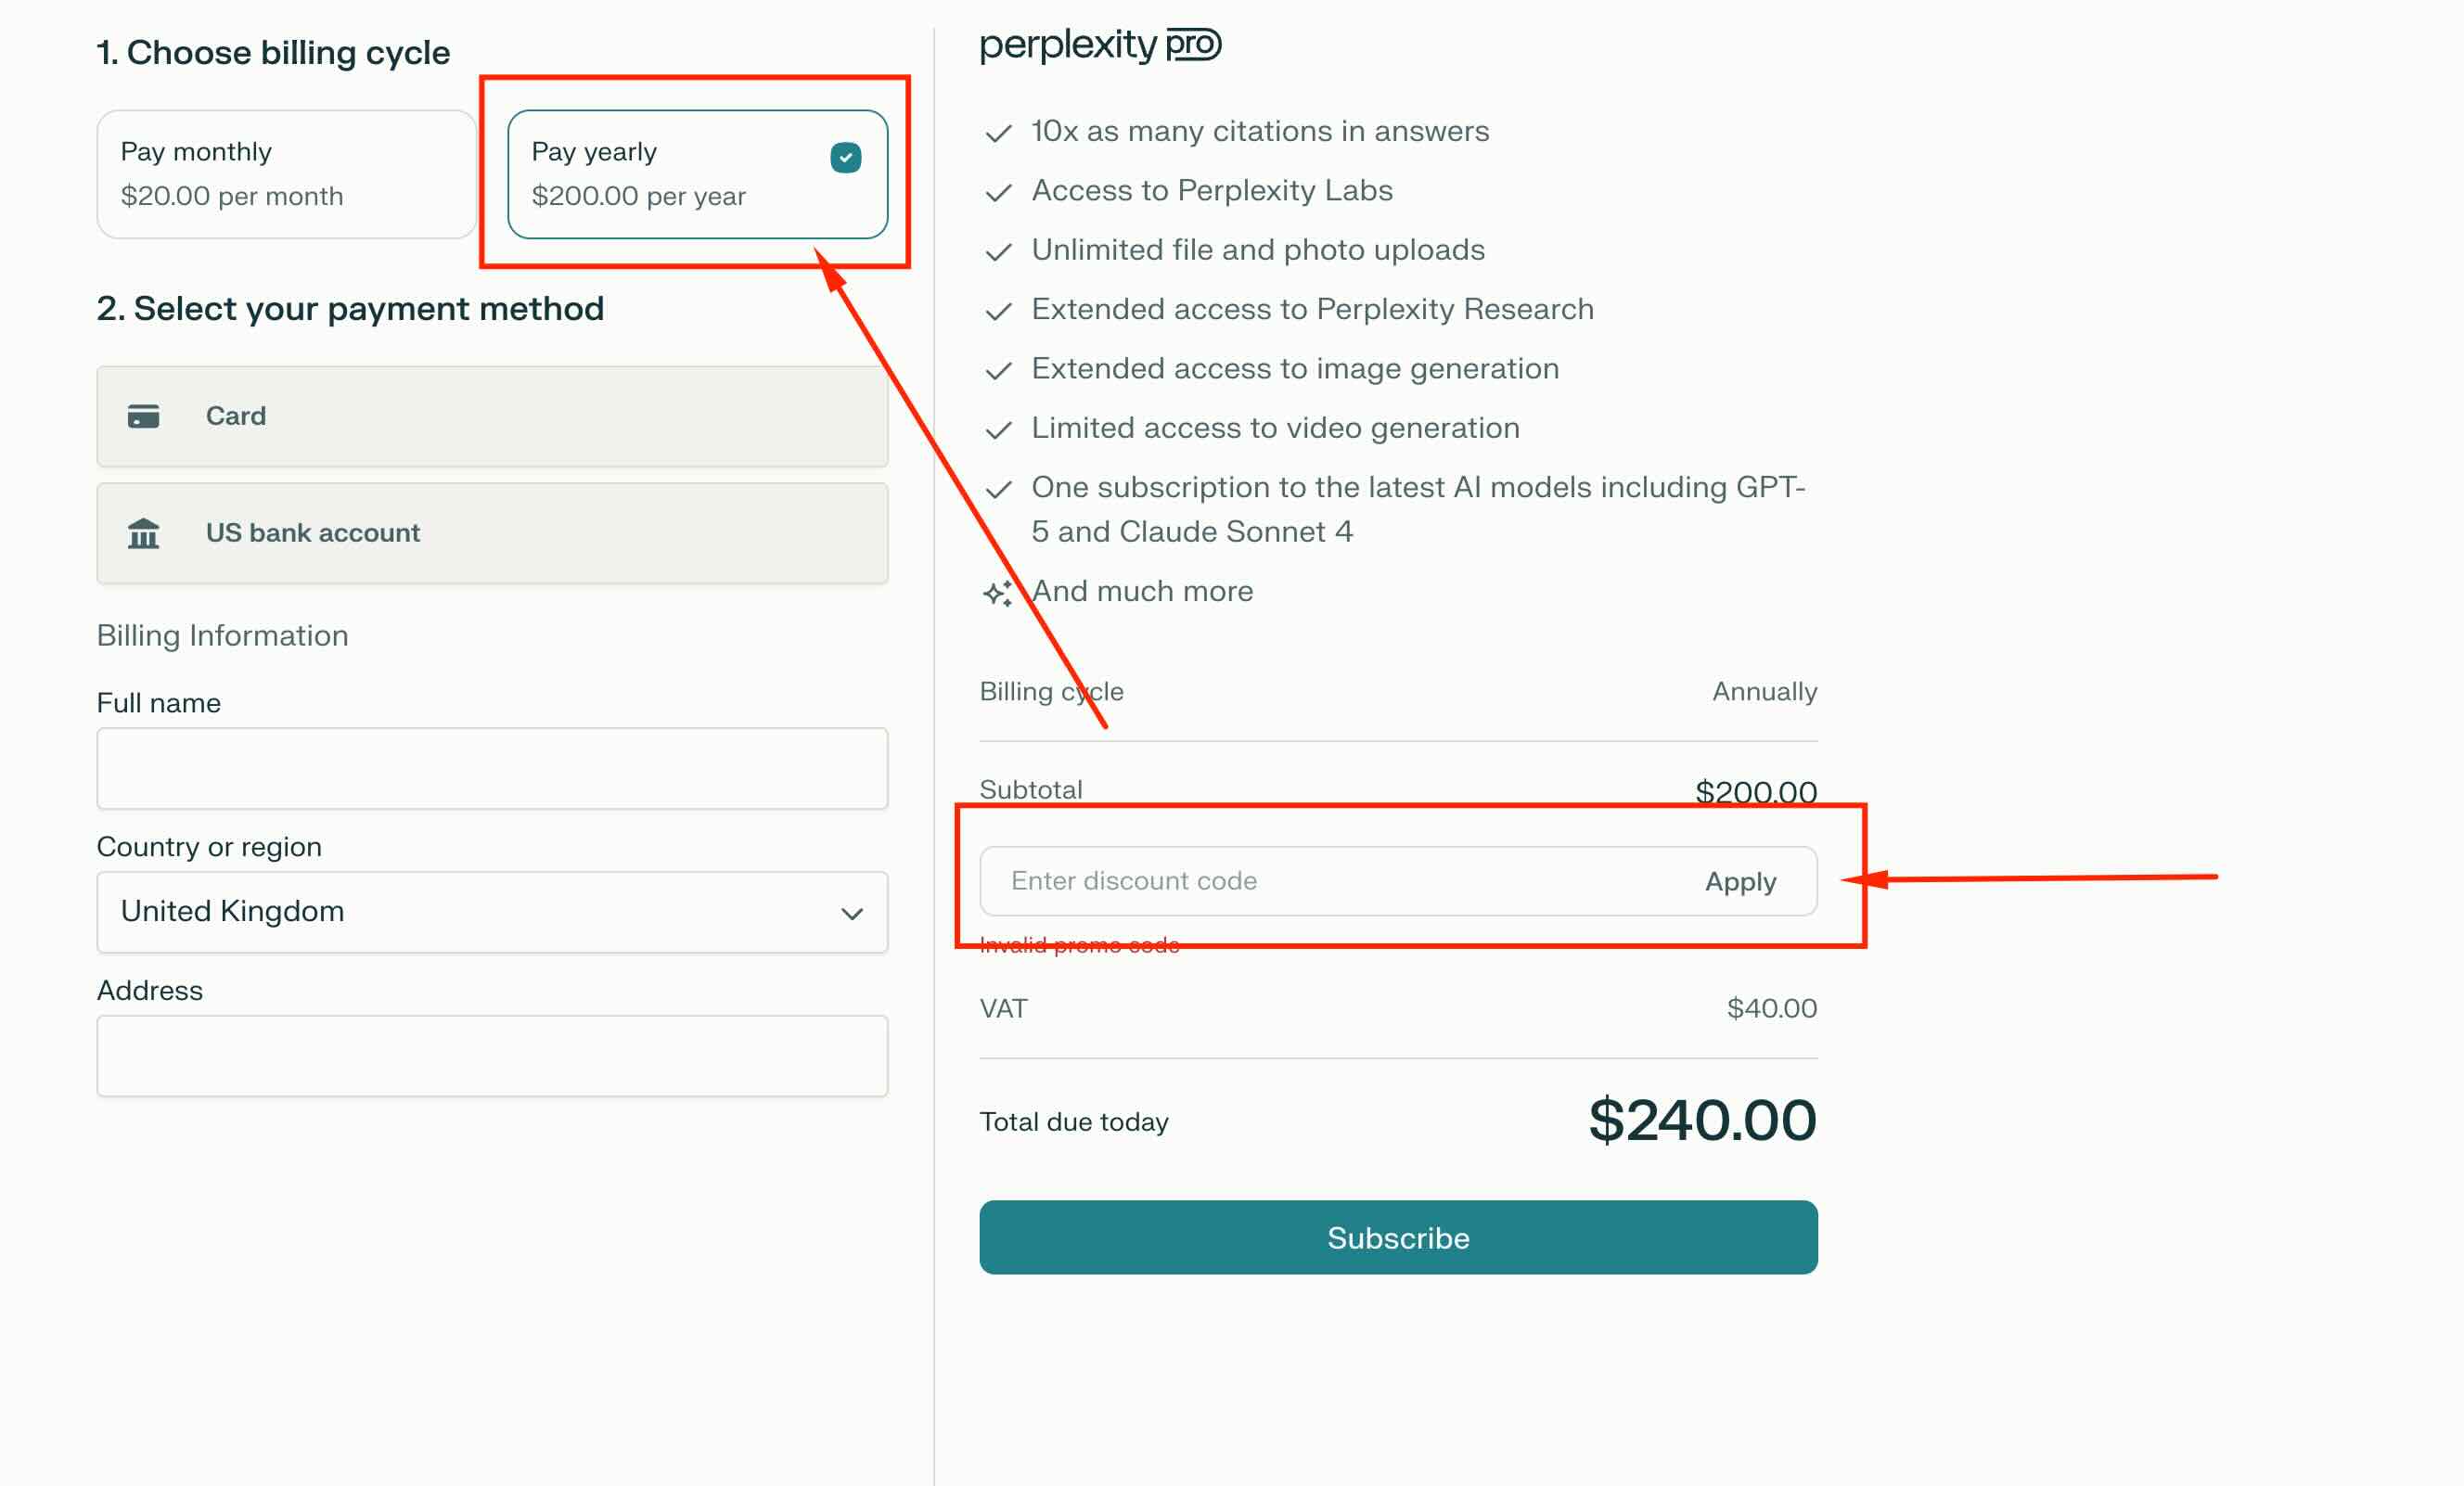Expand the United Kingdom chevron arrow
This screenshot has height=1486, width=2464.
(x=852, y=913)
